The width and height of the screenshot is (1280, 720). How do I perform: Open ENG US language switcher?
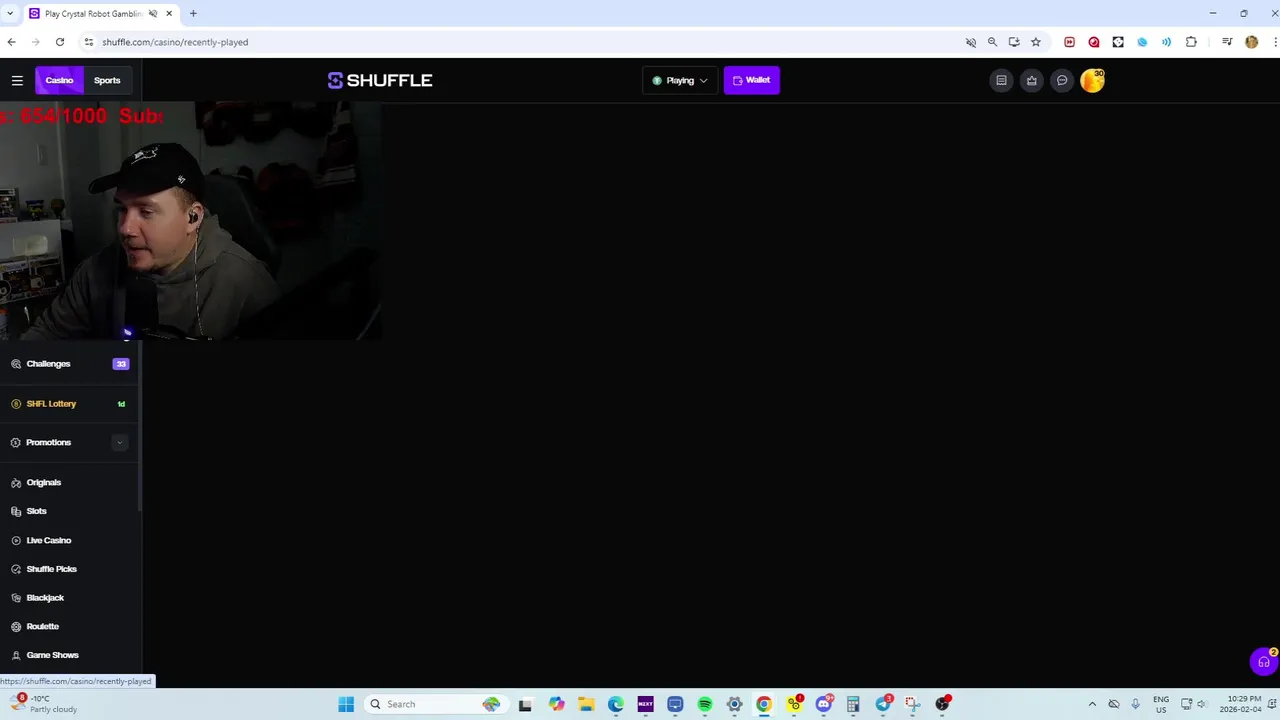tap(1161, 704)
